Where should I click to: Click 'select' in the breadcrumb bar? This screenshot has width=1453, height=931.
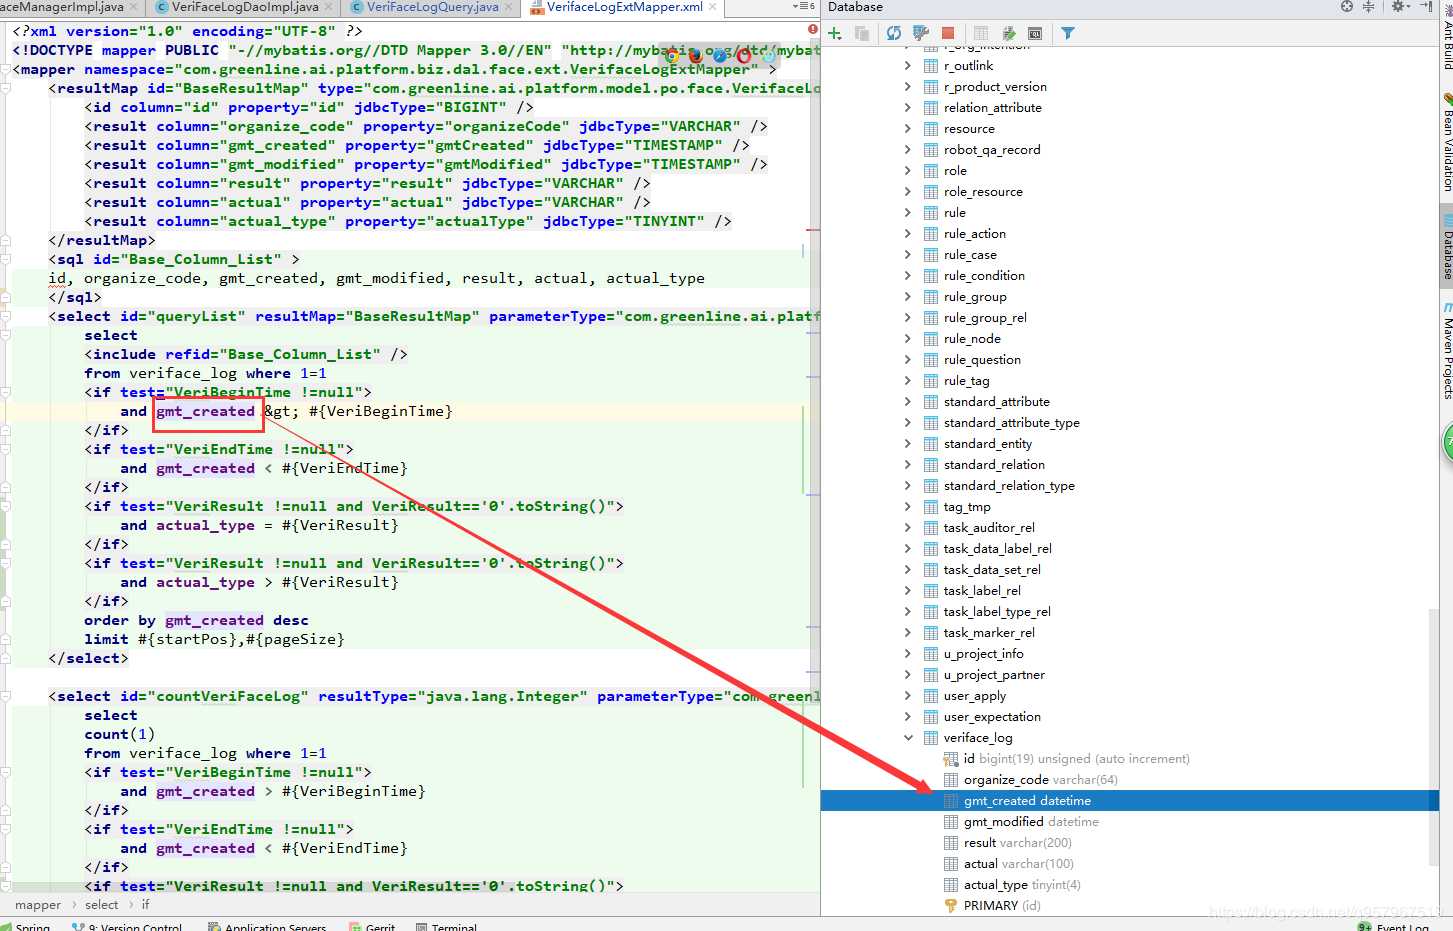click(x=102, y=905)
